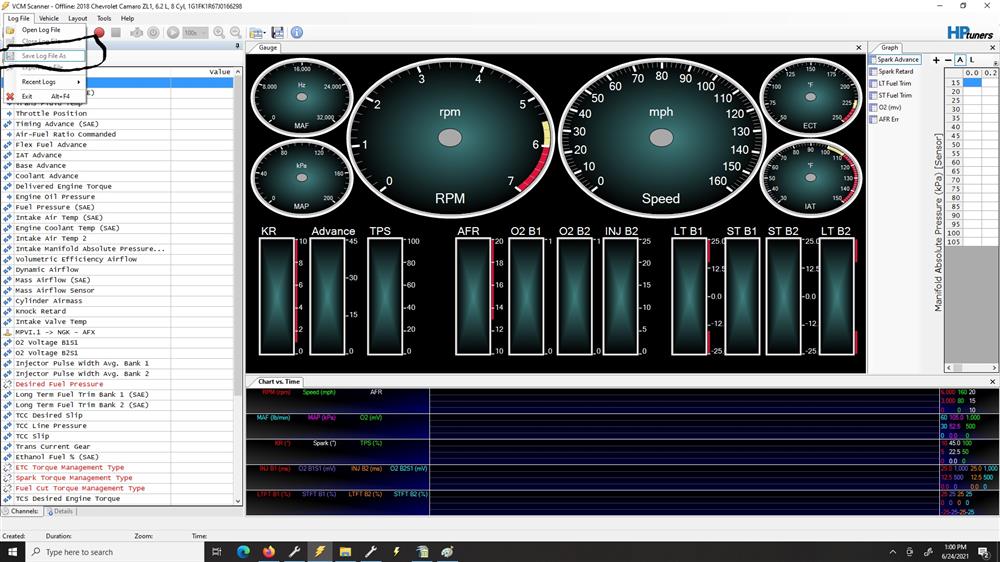Image resolution: width=1000 pixels, height=562 pixels.
Task: Select the Throttle Position channel
Action: click(x=51, y=114)
